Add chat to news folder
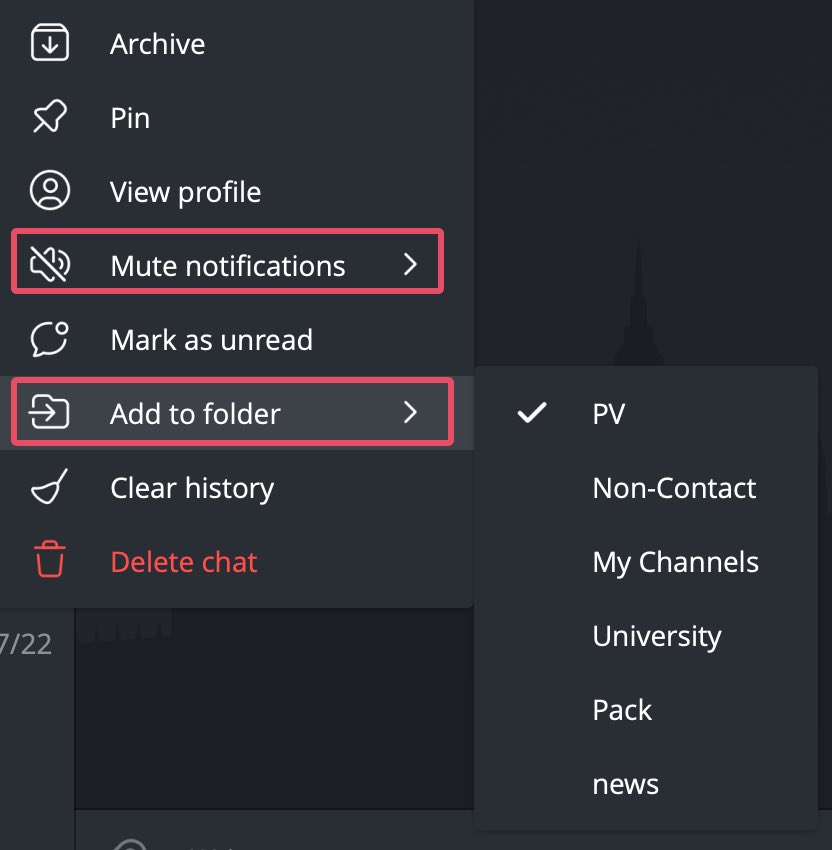This screenshot has height=850, width=832. (x=646, y=784)
